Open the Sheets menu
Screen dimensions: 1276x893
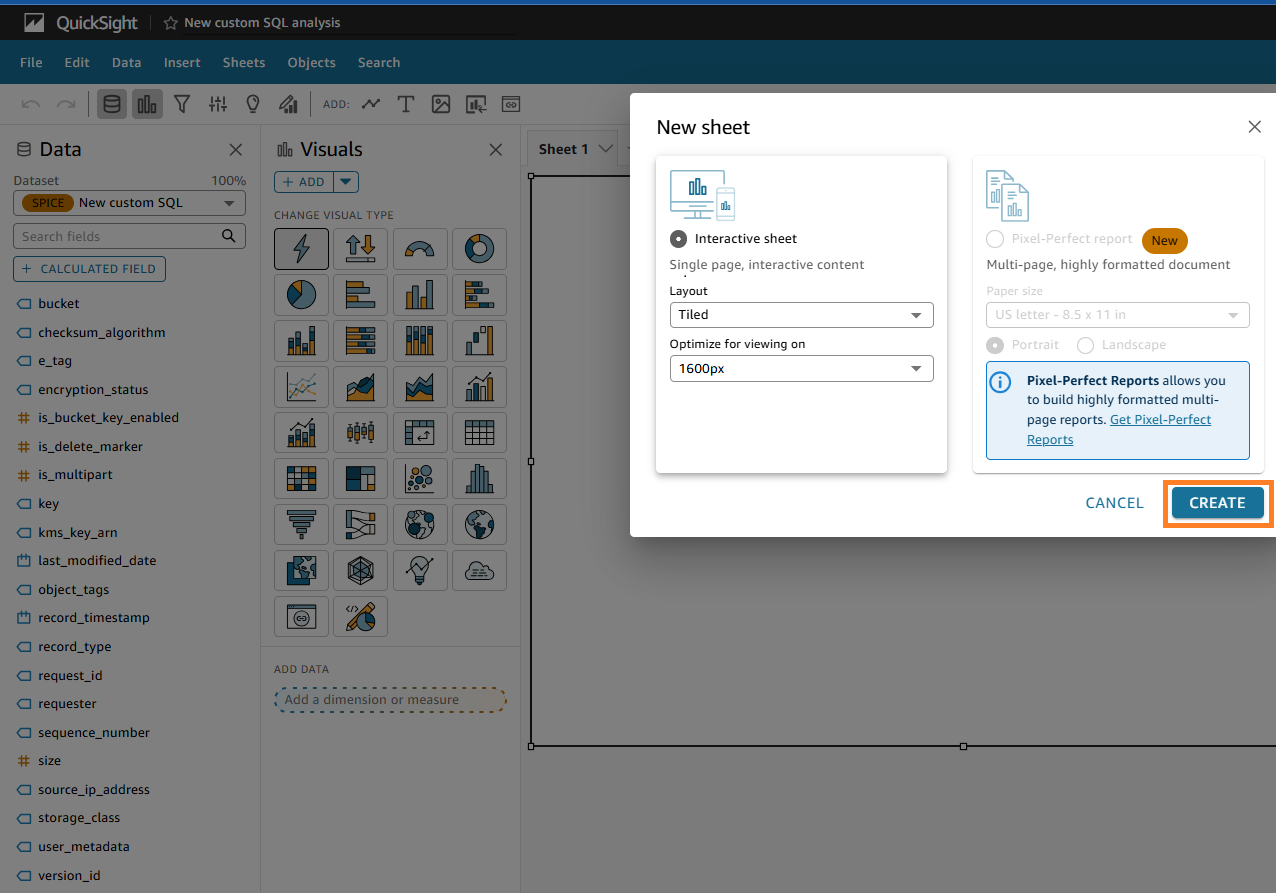243,62
